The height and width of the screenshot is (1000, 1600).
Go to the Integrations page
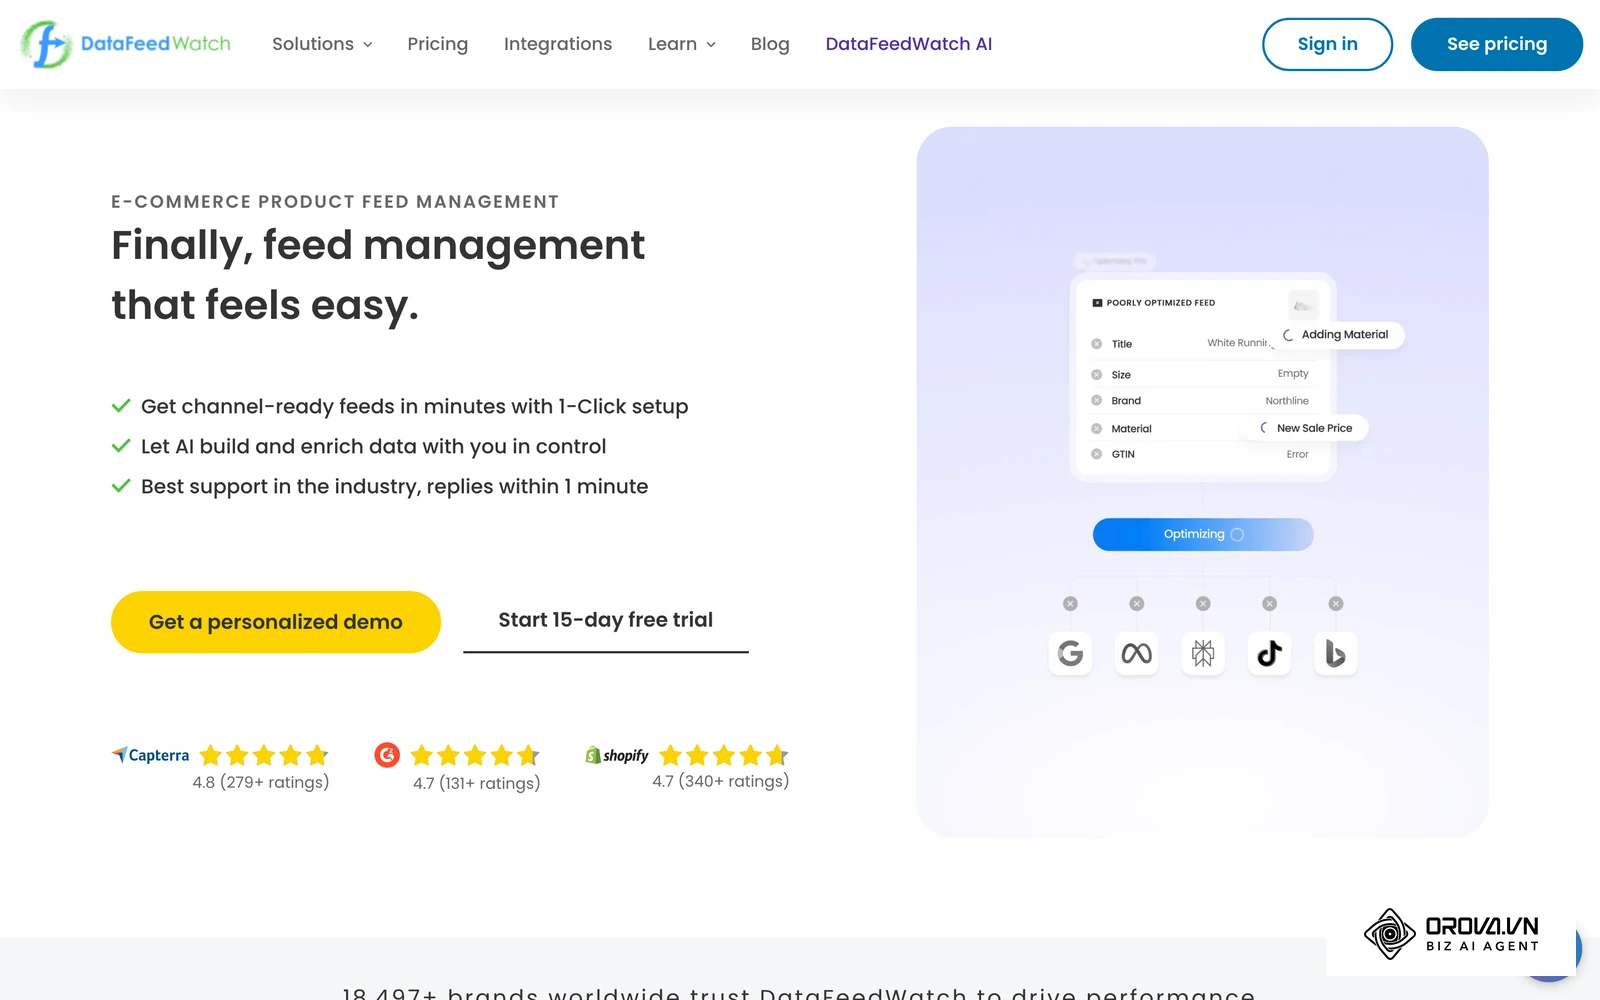click(x=558, y=44)
